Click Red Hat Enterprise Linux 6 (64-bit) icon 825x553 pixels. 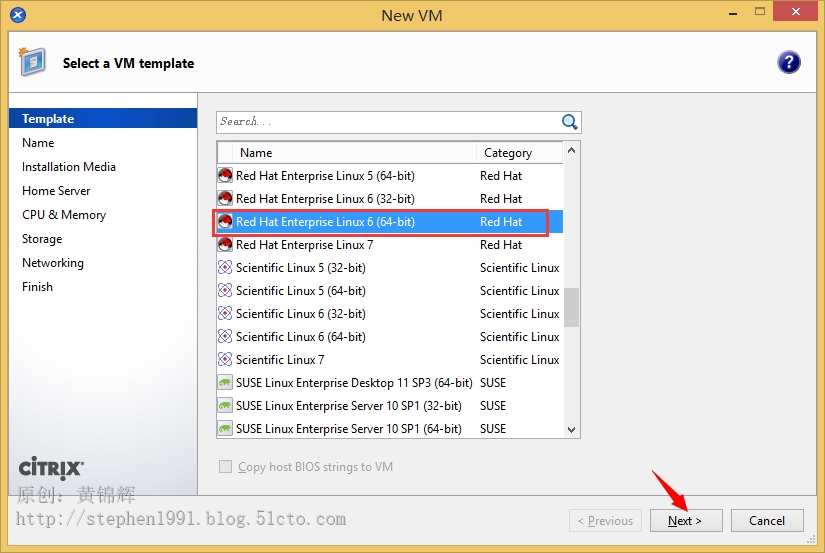click(225, 222)
